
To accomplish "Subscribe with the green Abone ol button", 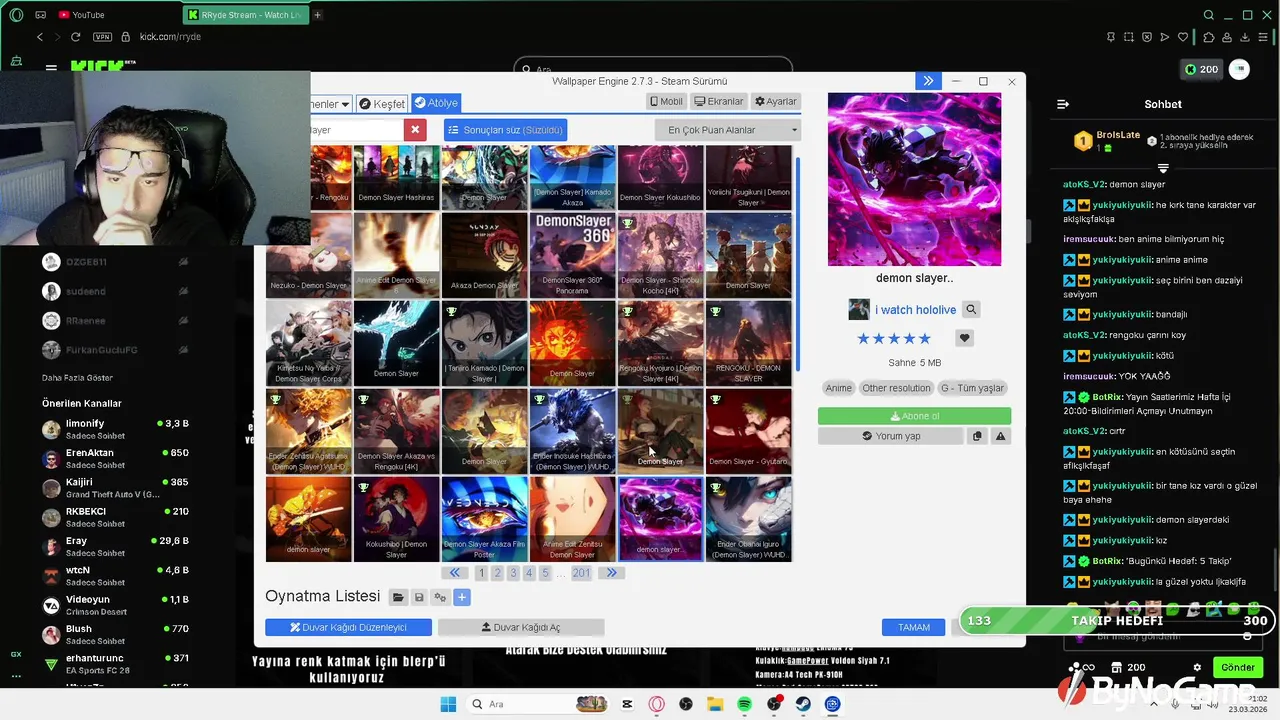I will pyautogui.click(x=914, y=416).
